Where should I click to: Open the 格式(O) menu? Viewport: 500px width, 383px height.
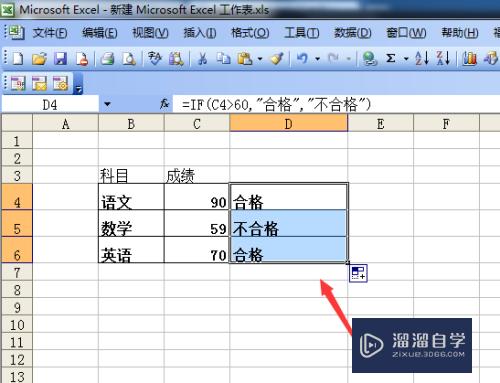tap(250, 33)
